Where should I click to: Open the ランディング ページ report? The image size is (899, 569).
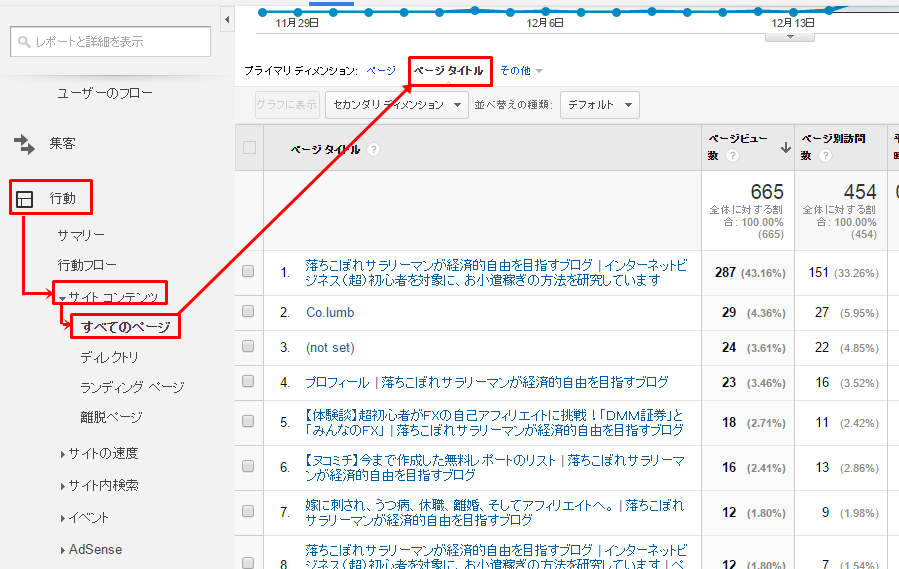point(132,387)
